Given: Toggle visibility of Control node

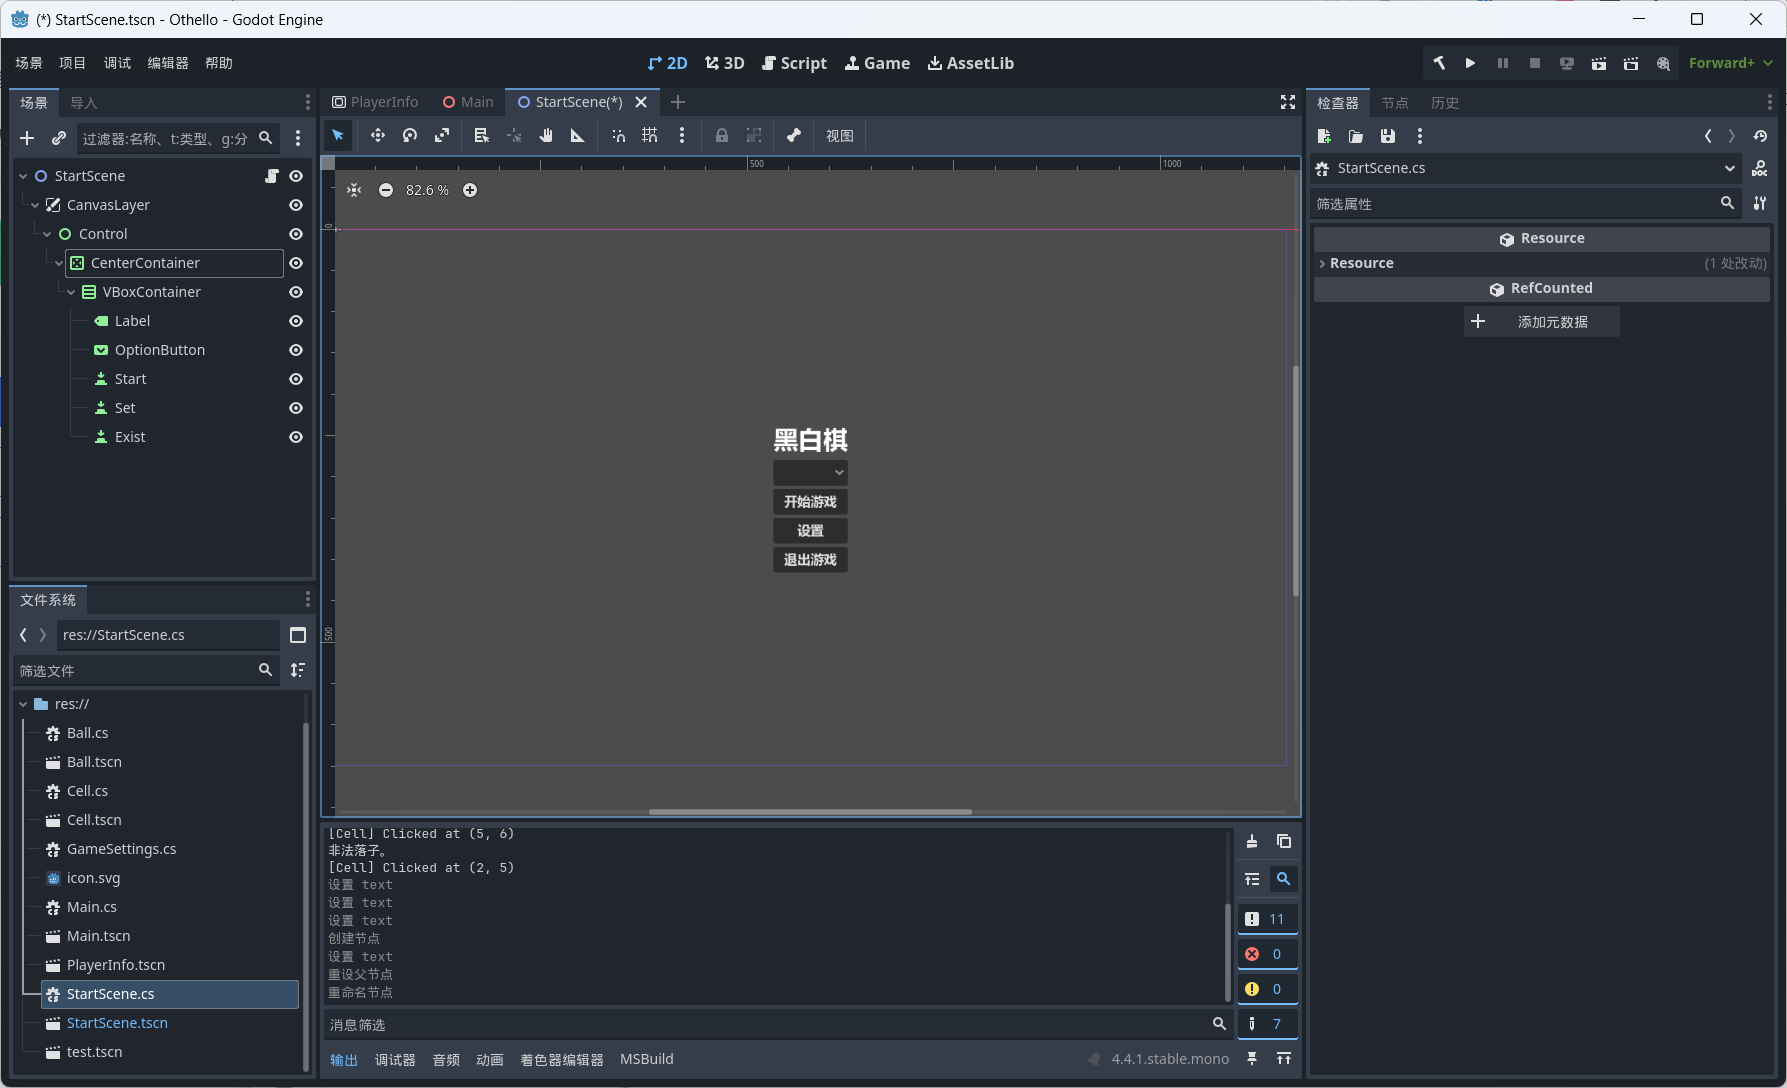Looking at the screenshot, I should pyautogui.click(x=296, y=234).
